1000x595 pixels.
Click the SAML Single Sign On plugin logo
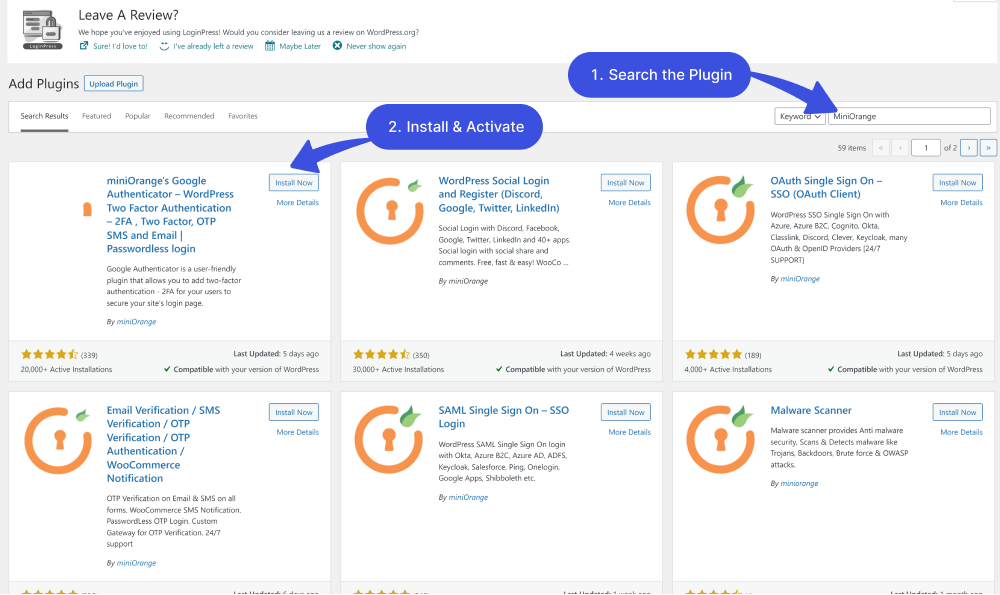click(390, 439)
